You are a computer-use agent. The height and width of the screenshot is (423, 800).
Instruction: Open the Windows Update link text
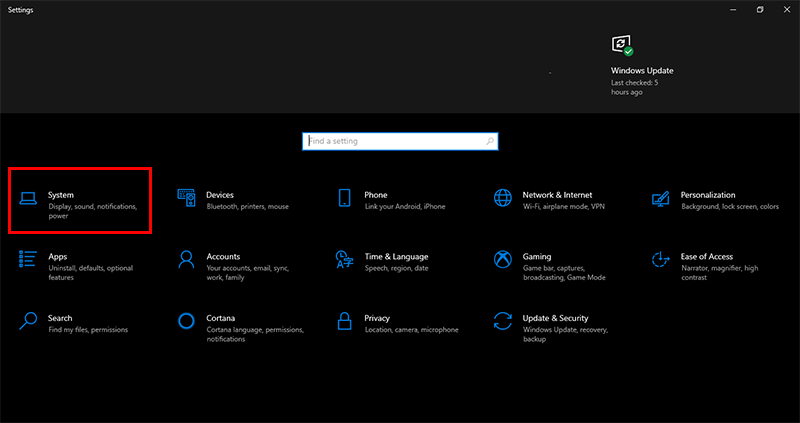[x=642, y=71]
